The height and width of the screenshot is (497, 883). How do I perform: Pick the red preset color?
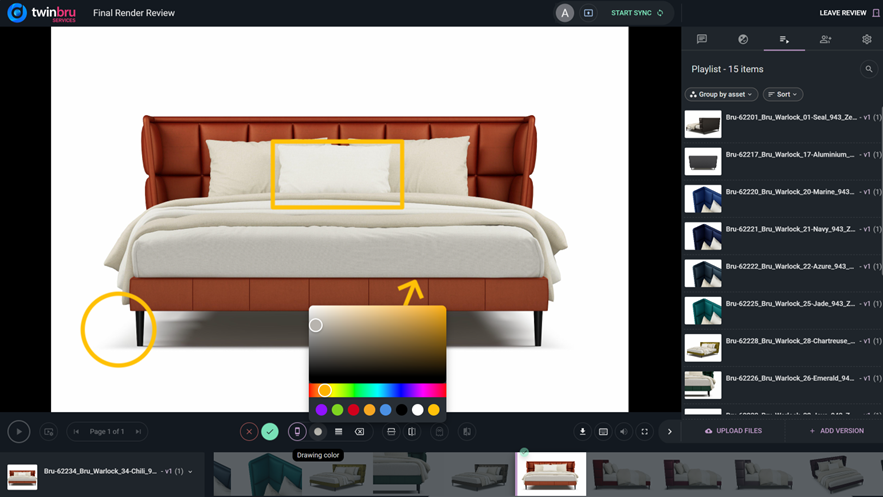[x=353, y=410]
